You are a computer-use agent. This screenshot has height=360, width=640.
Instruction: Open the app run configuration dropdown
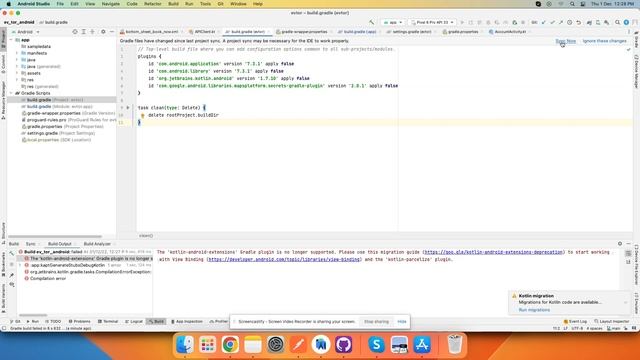(393, 22)
